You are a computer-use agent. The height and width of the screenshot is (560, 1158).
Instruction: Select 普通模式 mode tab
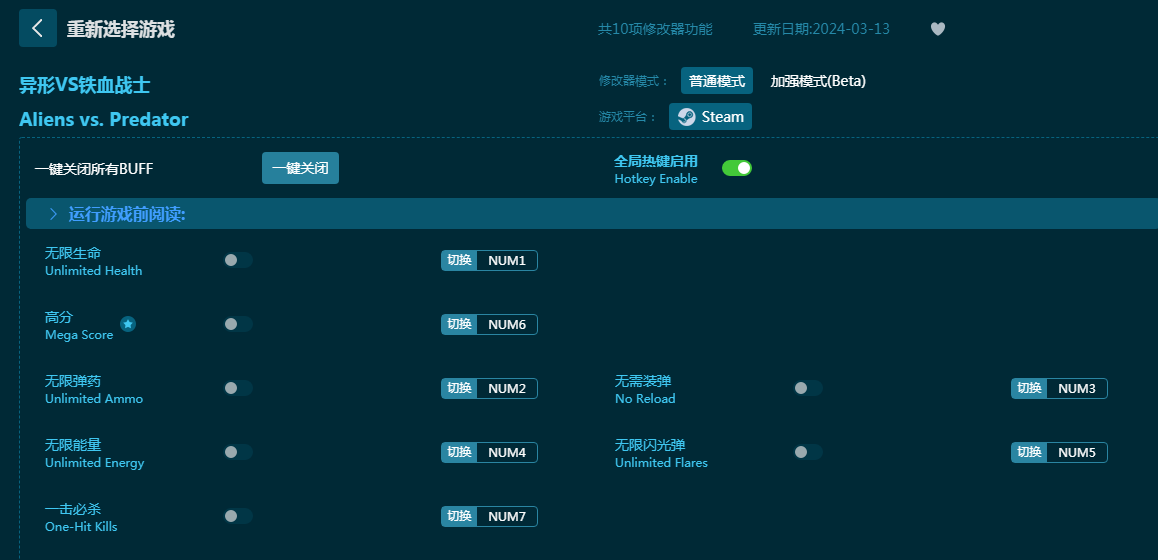pyautogui.click(x=716, y=81)
